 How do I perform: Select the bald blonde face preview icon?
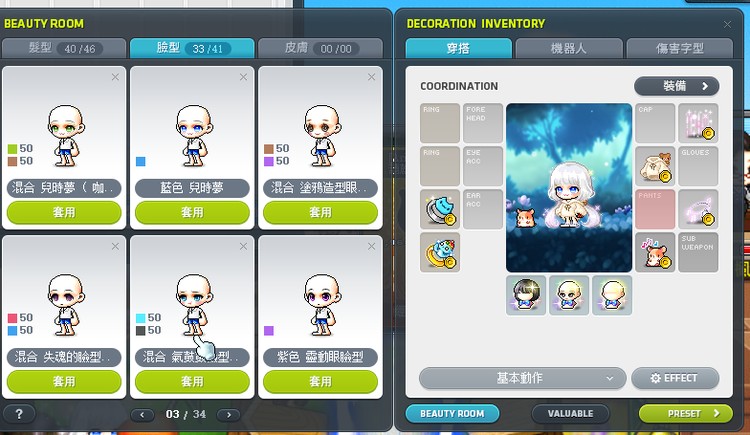tap(569, 295)
